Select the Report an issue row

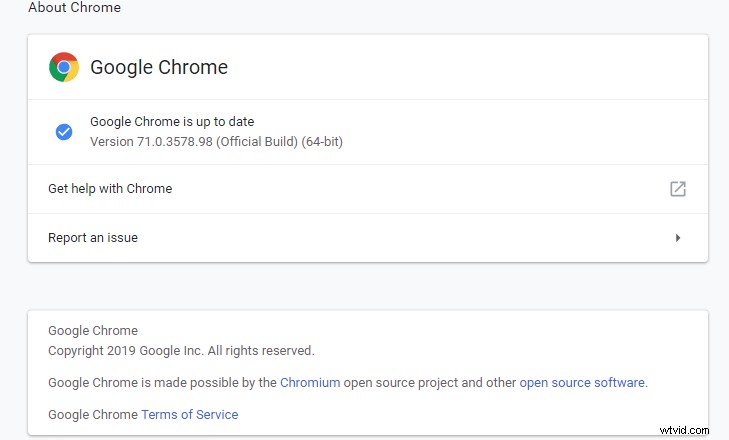[368, 238]
